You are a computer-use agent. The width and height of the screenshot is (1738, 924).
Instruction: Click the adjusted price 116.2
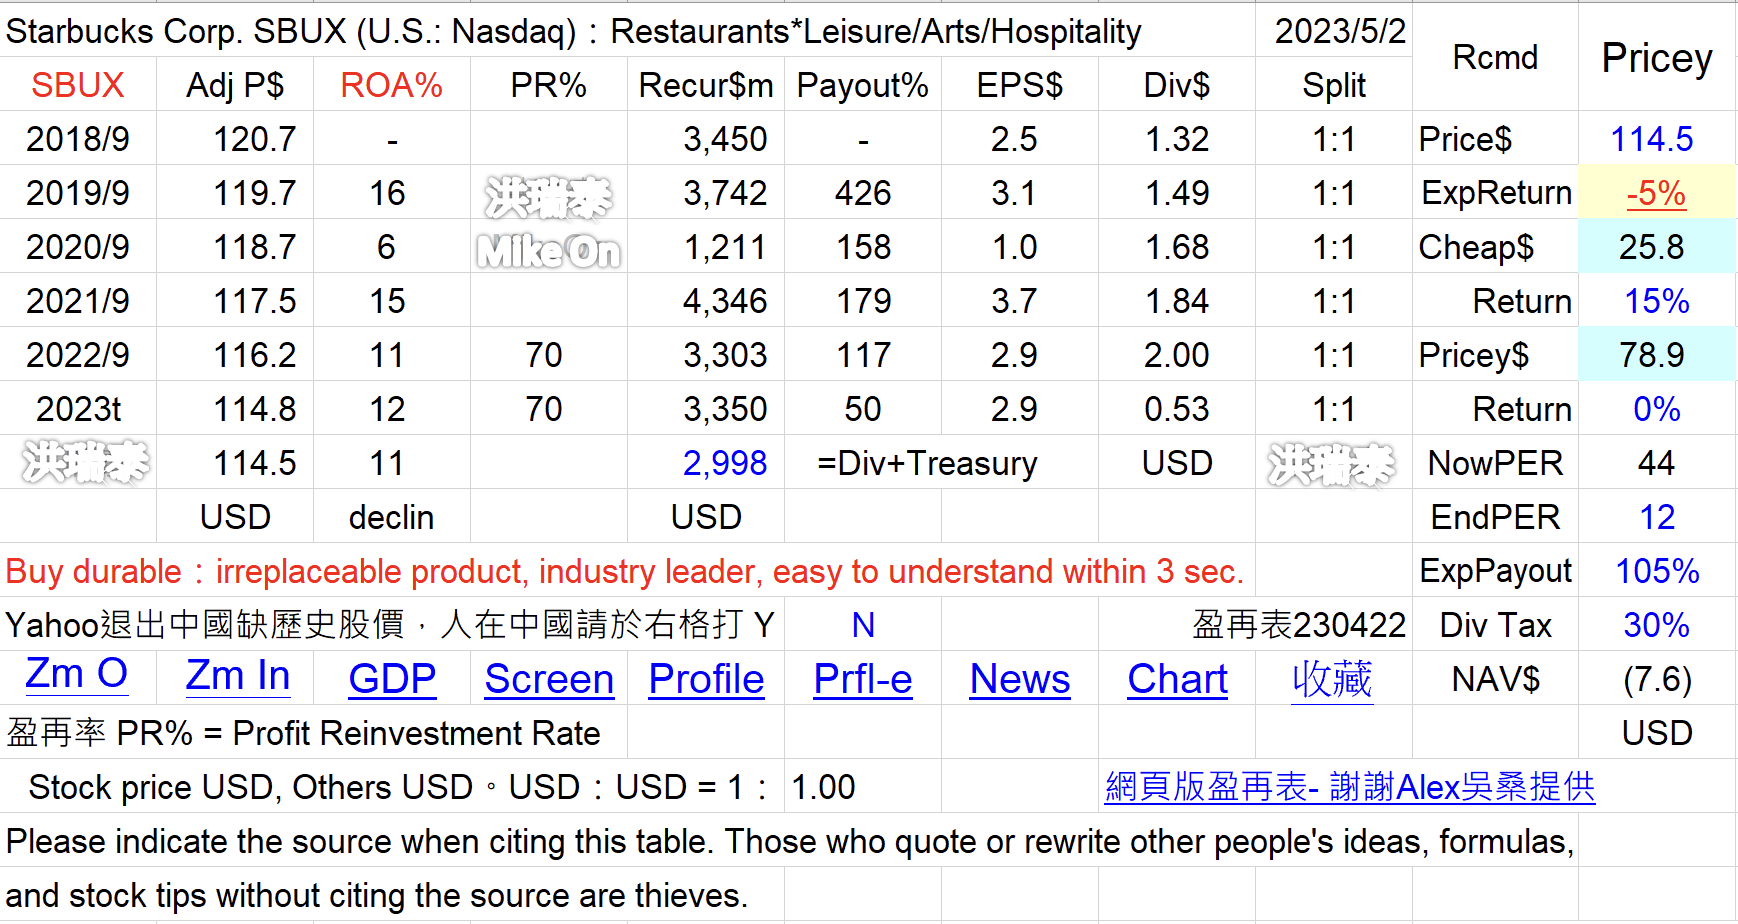coord(254,355)
